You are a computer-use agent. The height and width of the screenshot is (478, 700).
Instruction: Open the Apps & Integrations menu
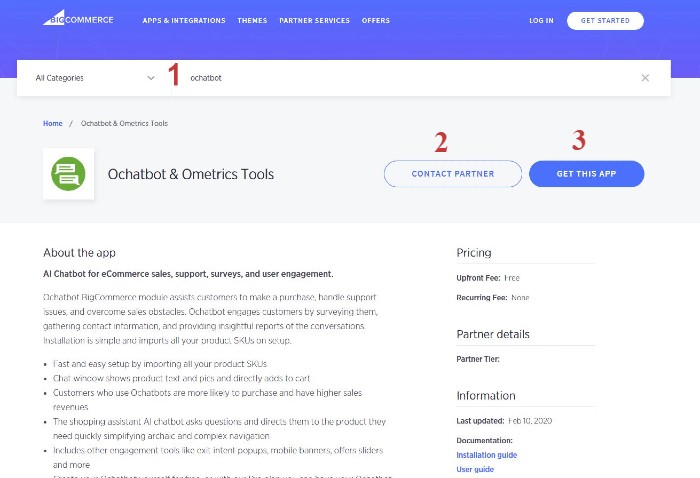coord(184,21)
